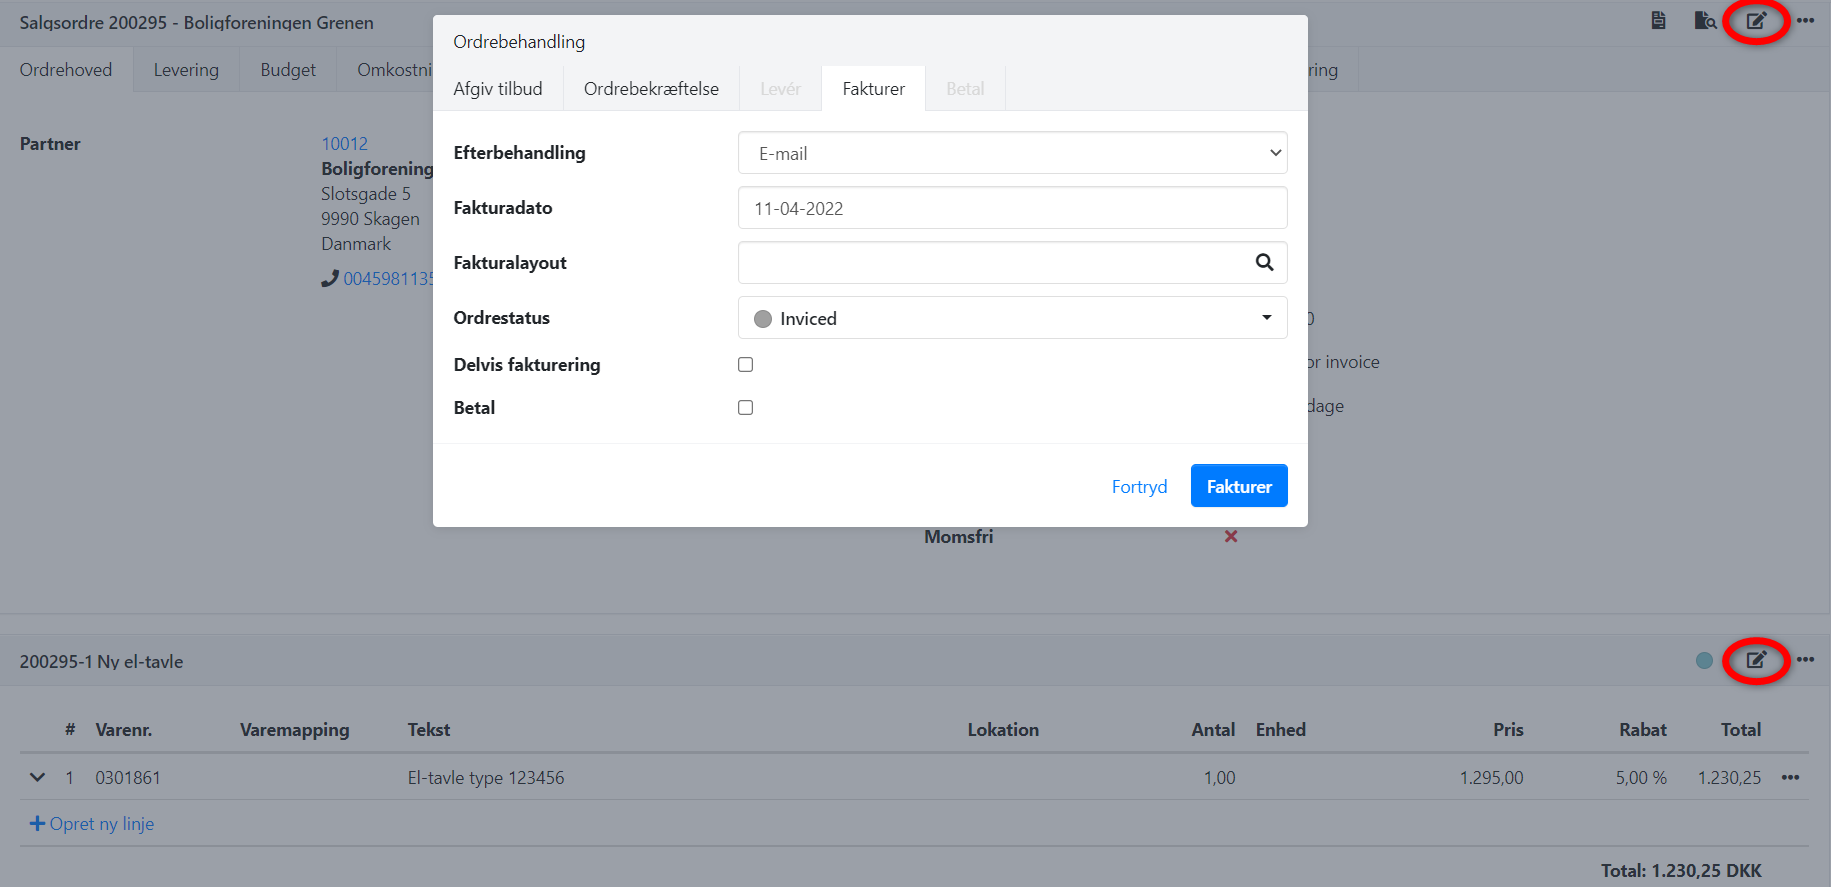Screen dimensions: 1831x887
Task: Click the edit icon for Salgsordre 200295
Action: pyautogui.click(x=1756, y=21)
